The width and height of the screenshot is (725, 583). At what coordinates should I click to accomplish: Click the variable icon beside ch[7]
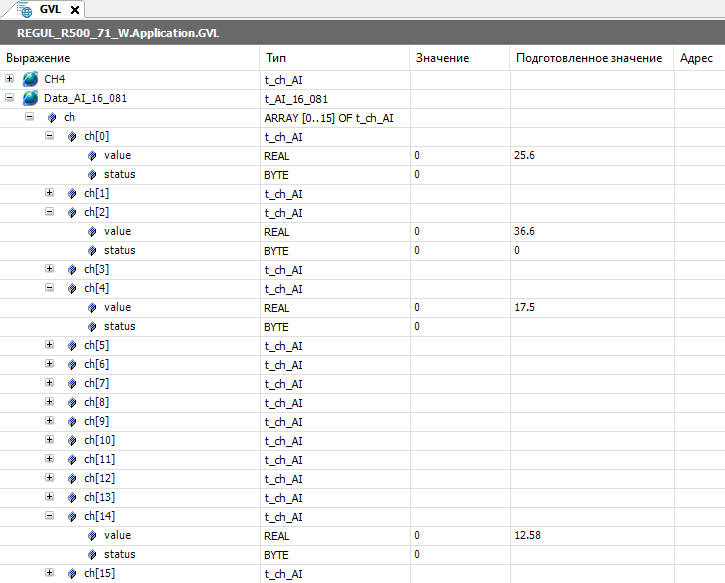pos(72,383)
